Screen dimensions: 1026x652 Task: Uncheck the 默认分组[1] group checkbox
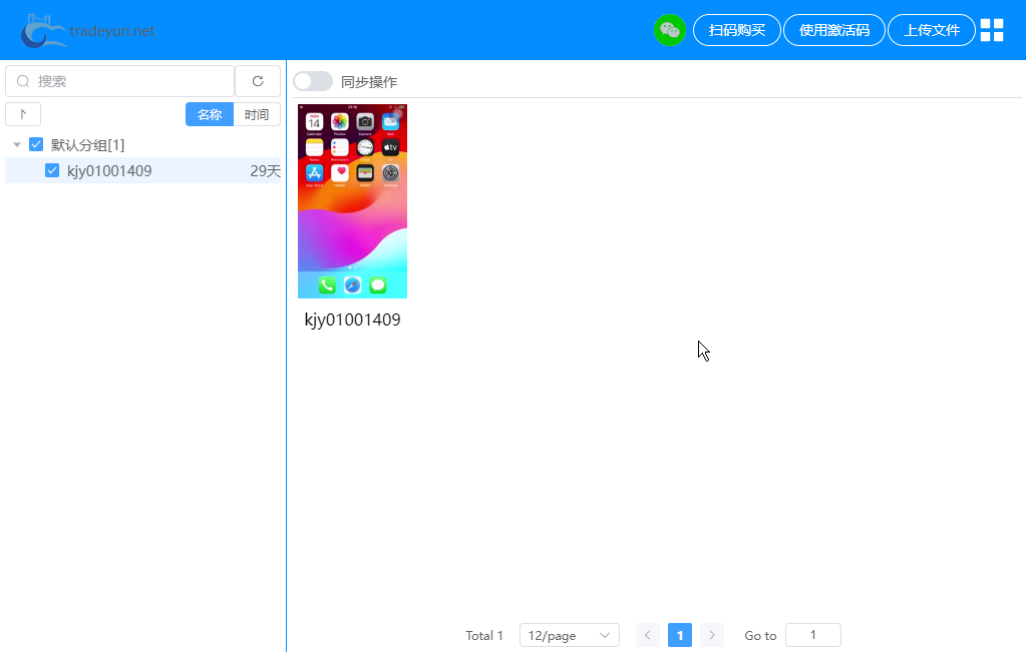tap(36, 145)
